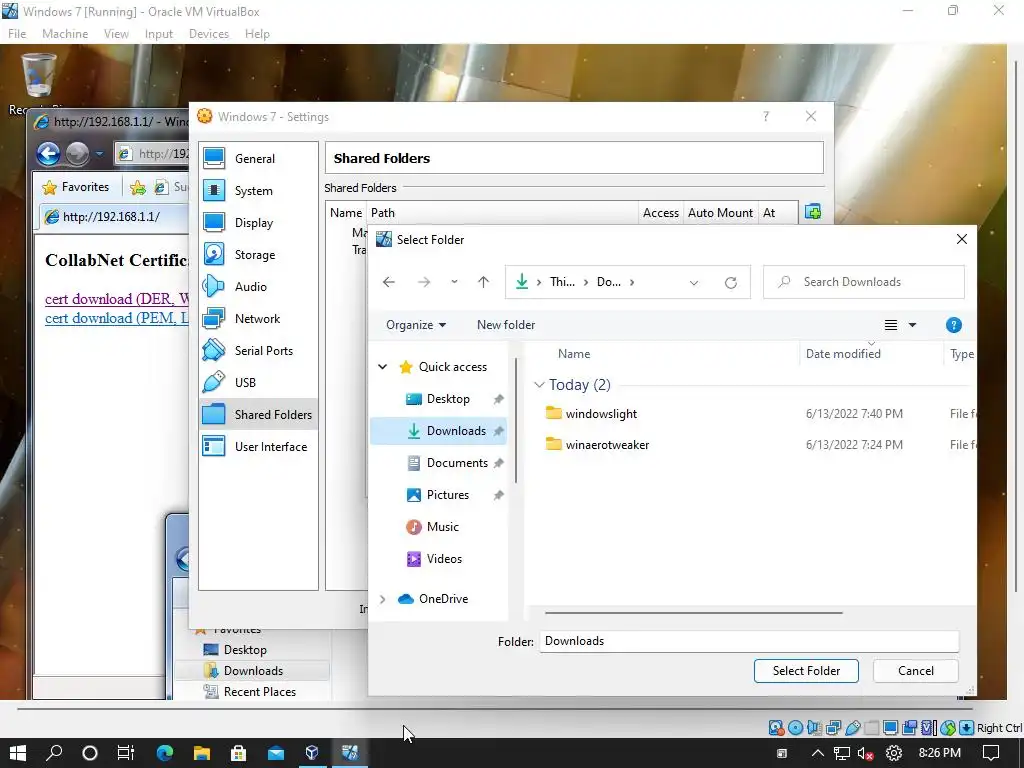Image resolution: width=1024 pixels, height=768 pixels.
Task: Open the VirtualBox Manager taskbar icon
Action: point(312,753)
